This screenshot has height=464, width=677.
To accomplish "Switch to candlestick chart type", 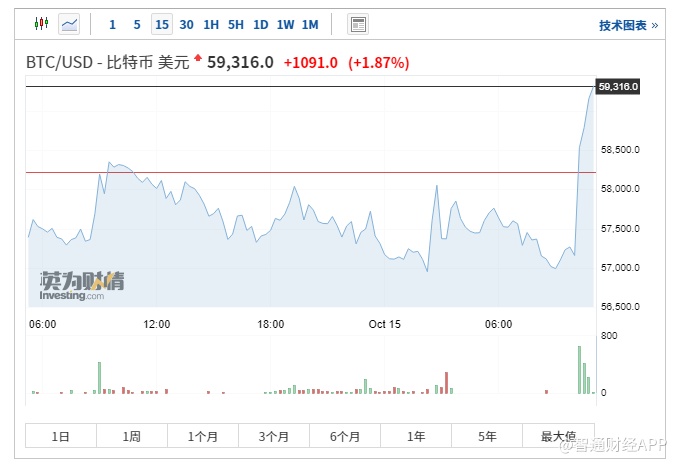I will coord(41,23).
